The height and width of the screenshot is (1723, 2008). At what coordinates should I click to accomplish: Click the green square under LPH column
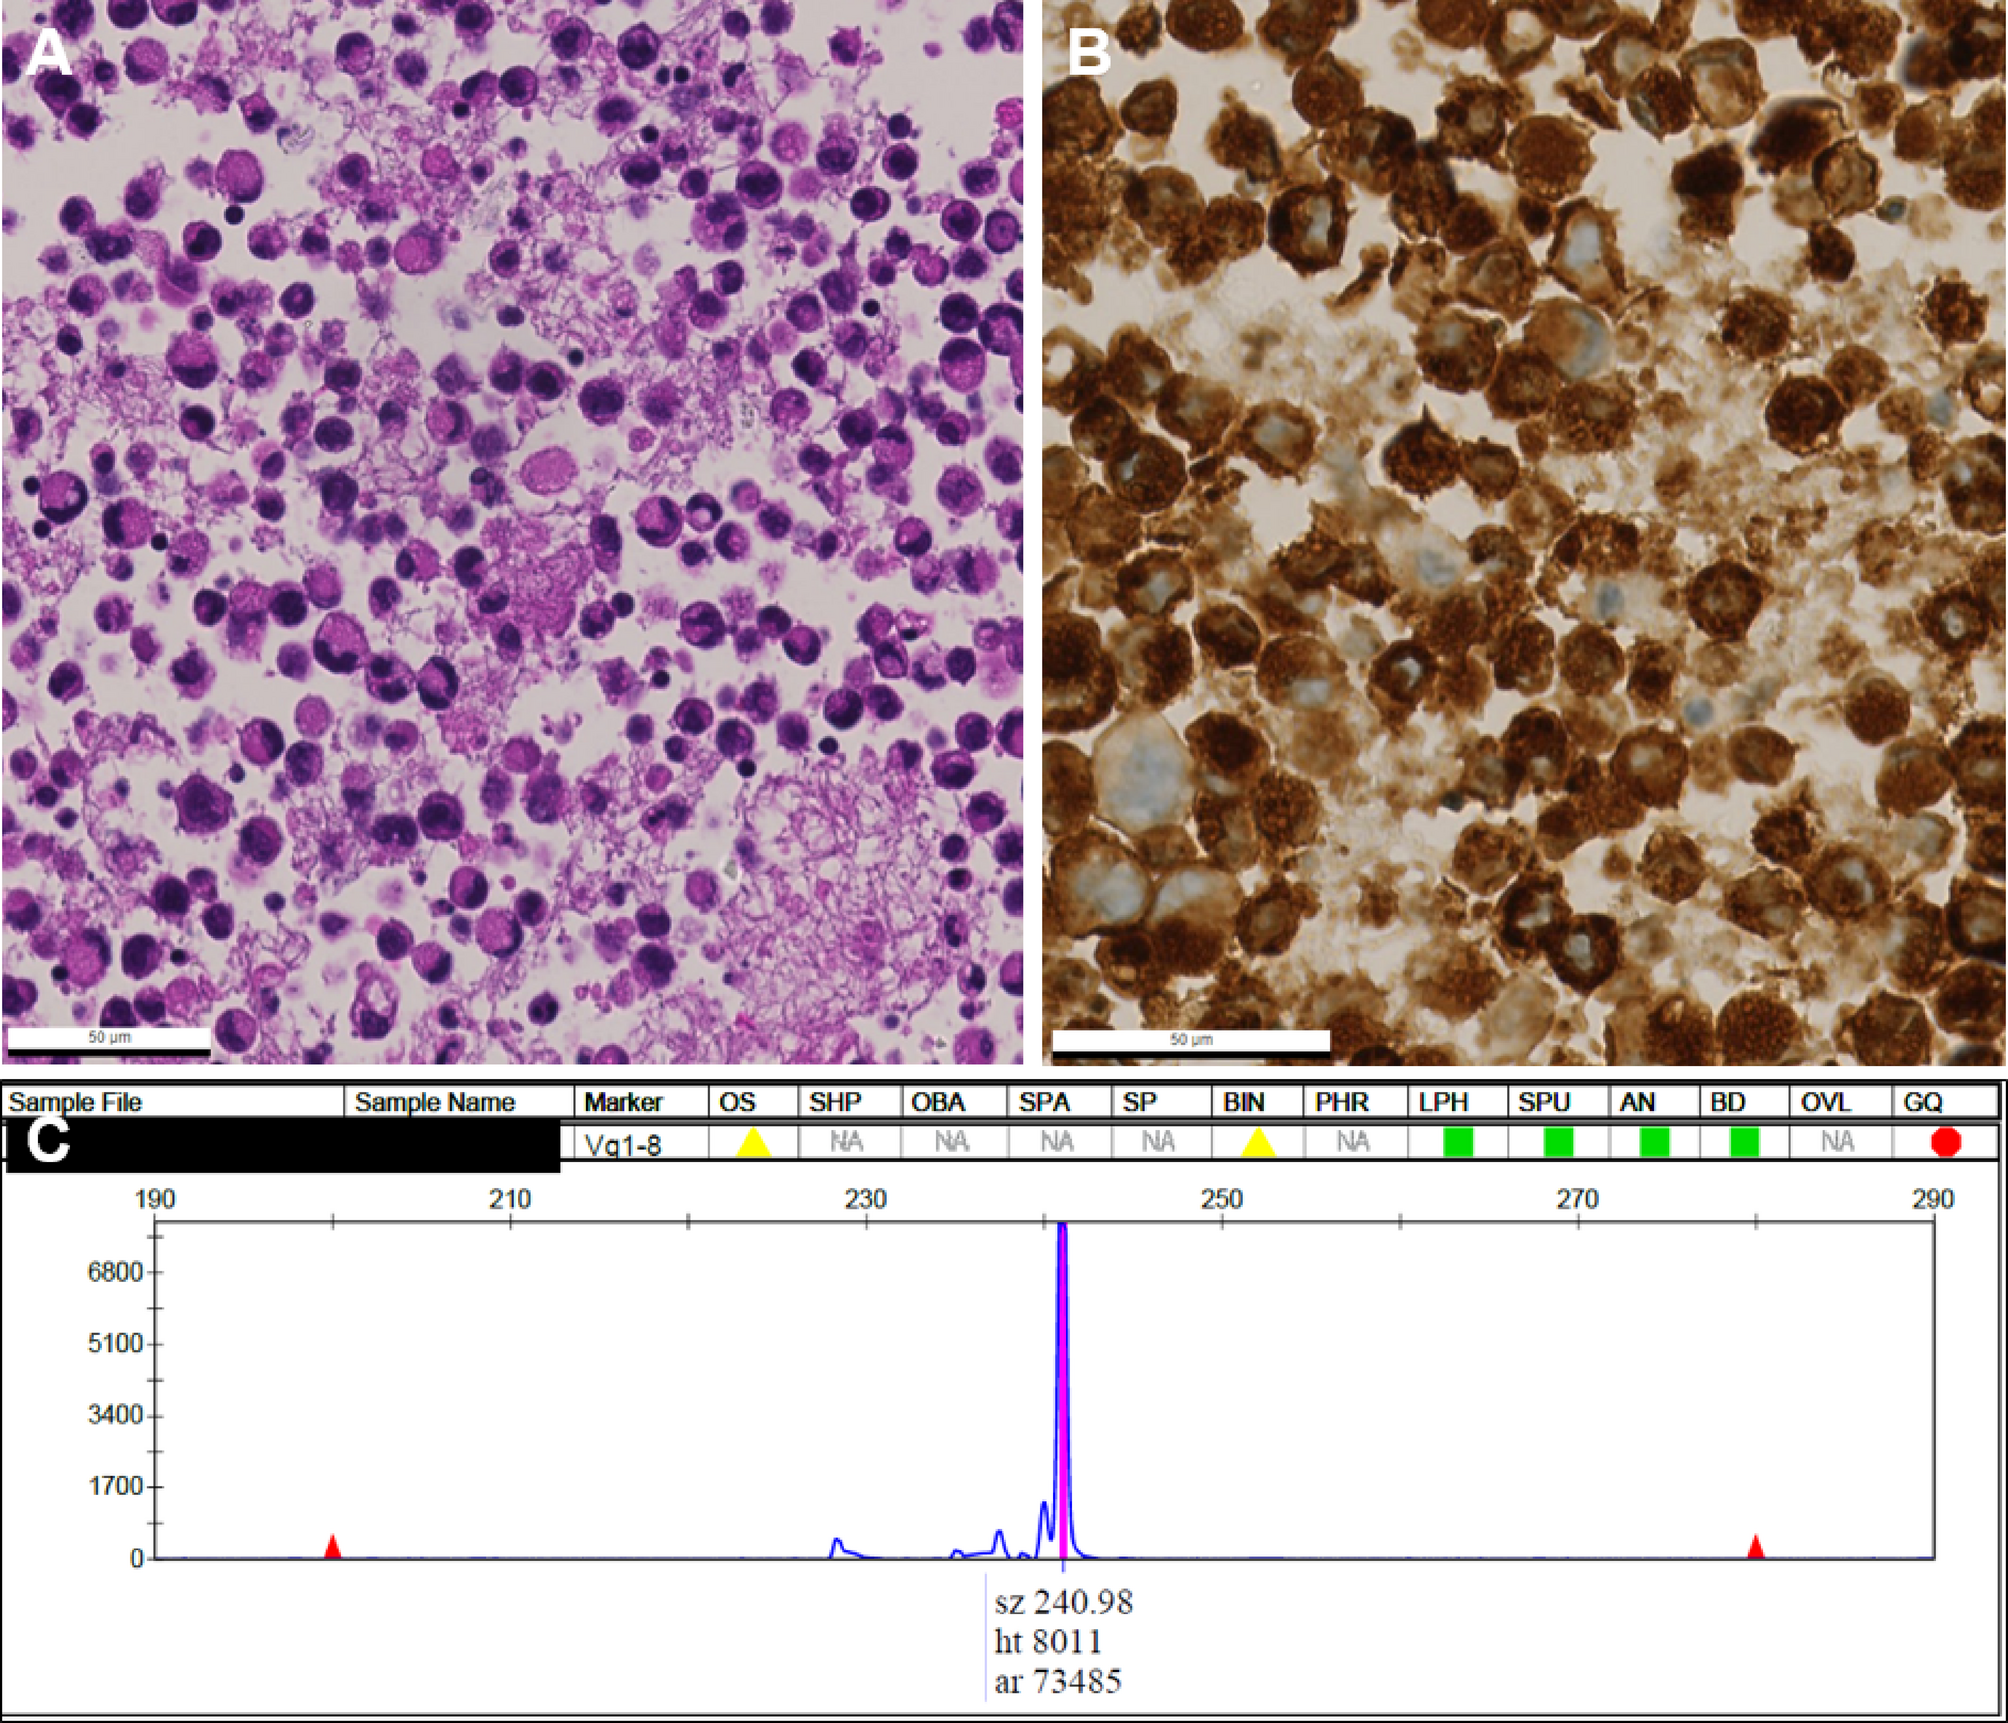[1457, 1142]
